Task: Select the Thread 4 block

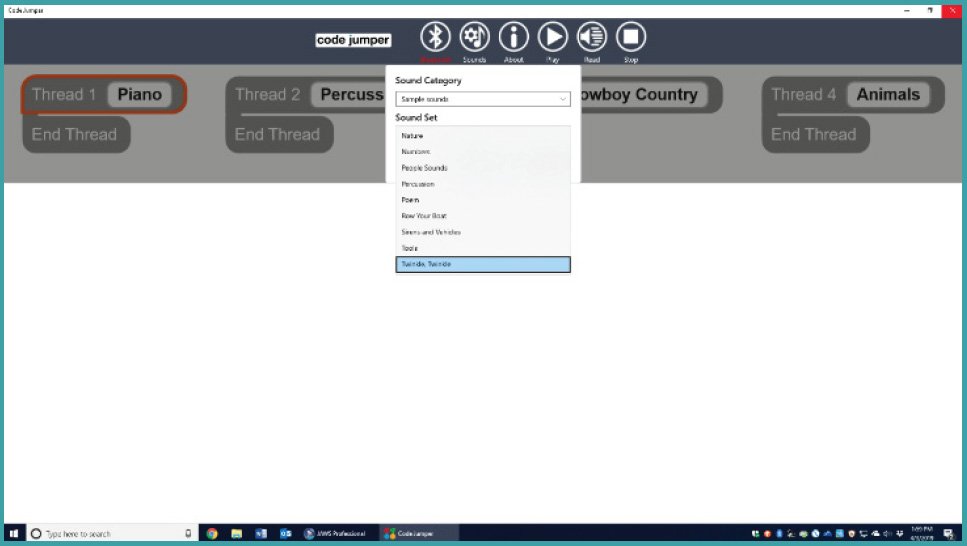Action: (853, 94)
